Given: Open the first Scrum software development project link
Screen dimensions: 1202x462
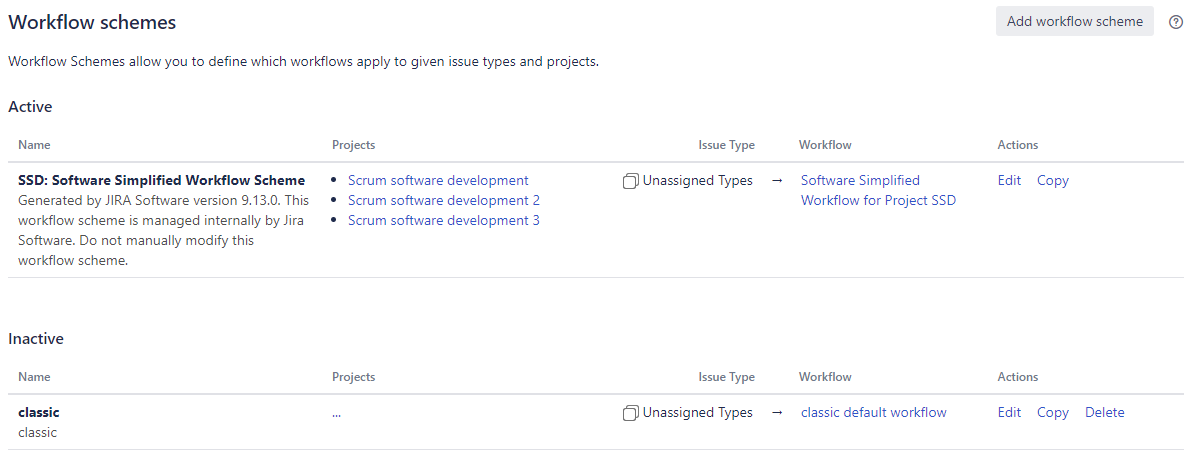Looking at the screenshot, I should coord(438,180).
